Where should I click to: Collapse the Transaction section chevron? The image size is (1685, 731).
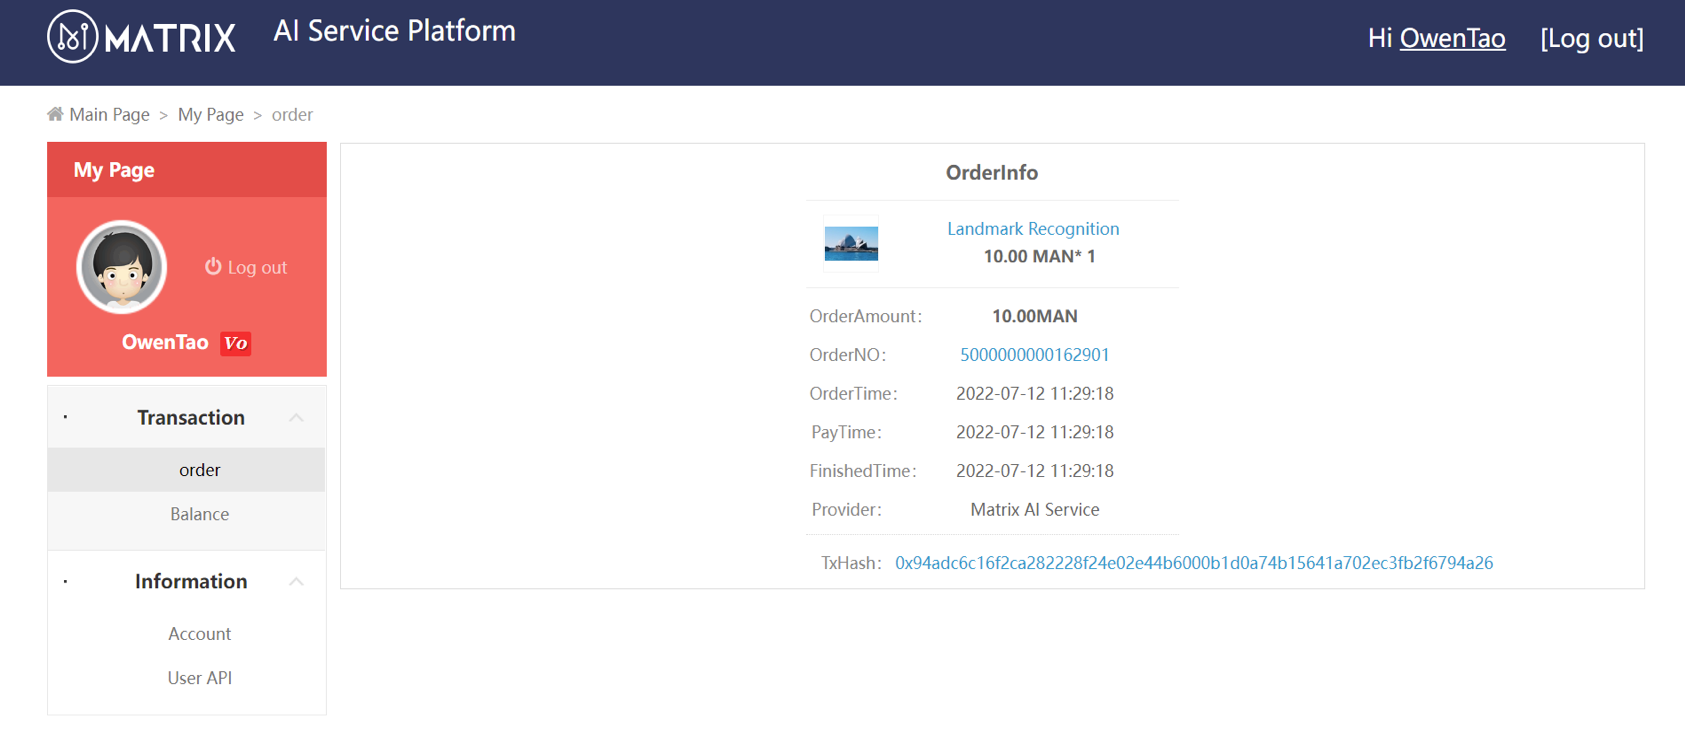tap(296, 418)
